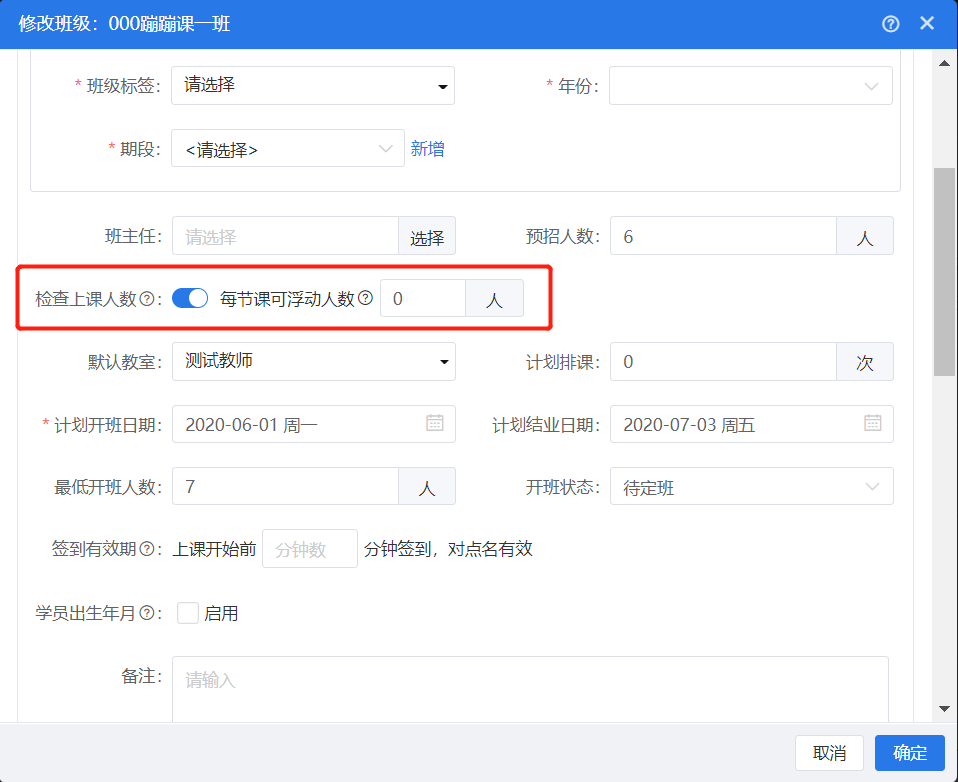958x782 pixels.
Task: Click calendar icon in 计划开班日期 field
Action: 435,423
